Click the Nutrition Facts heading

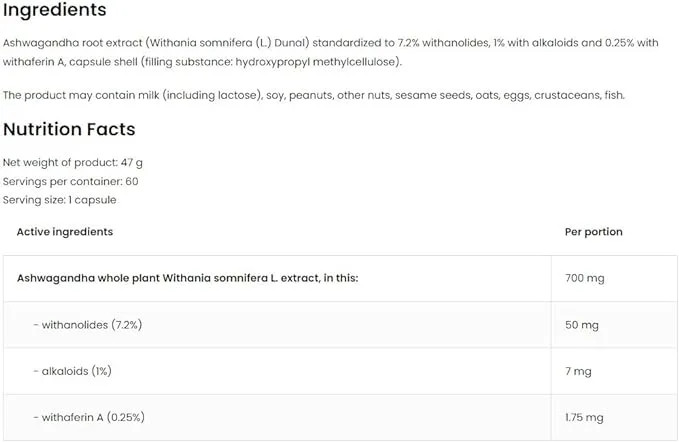[69, 129]
